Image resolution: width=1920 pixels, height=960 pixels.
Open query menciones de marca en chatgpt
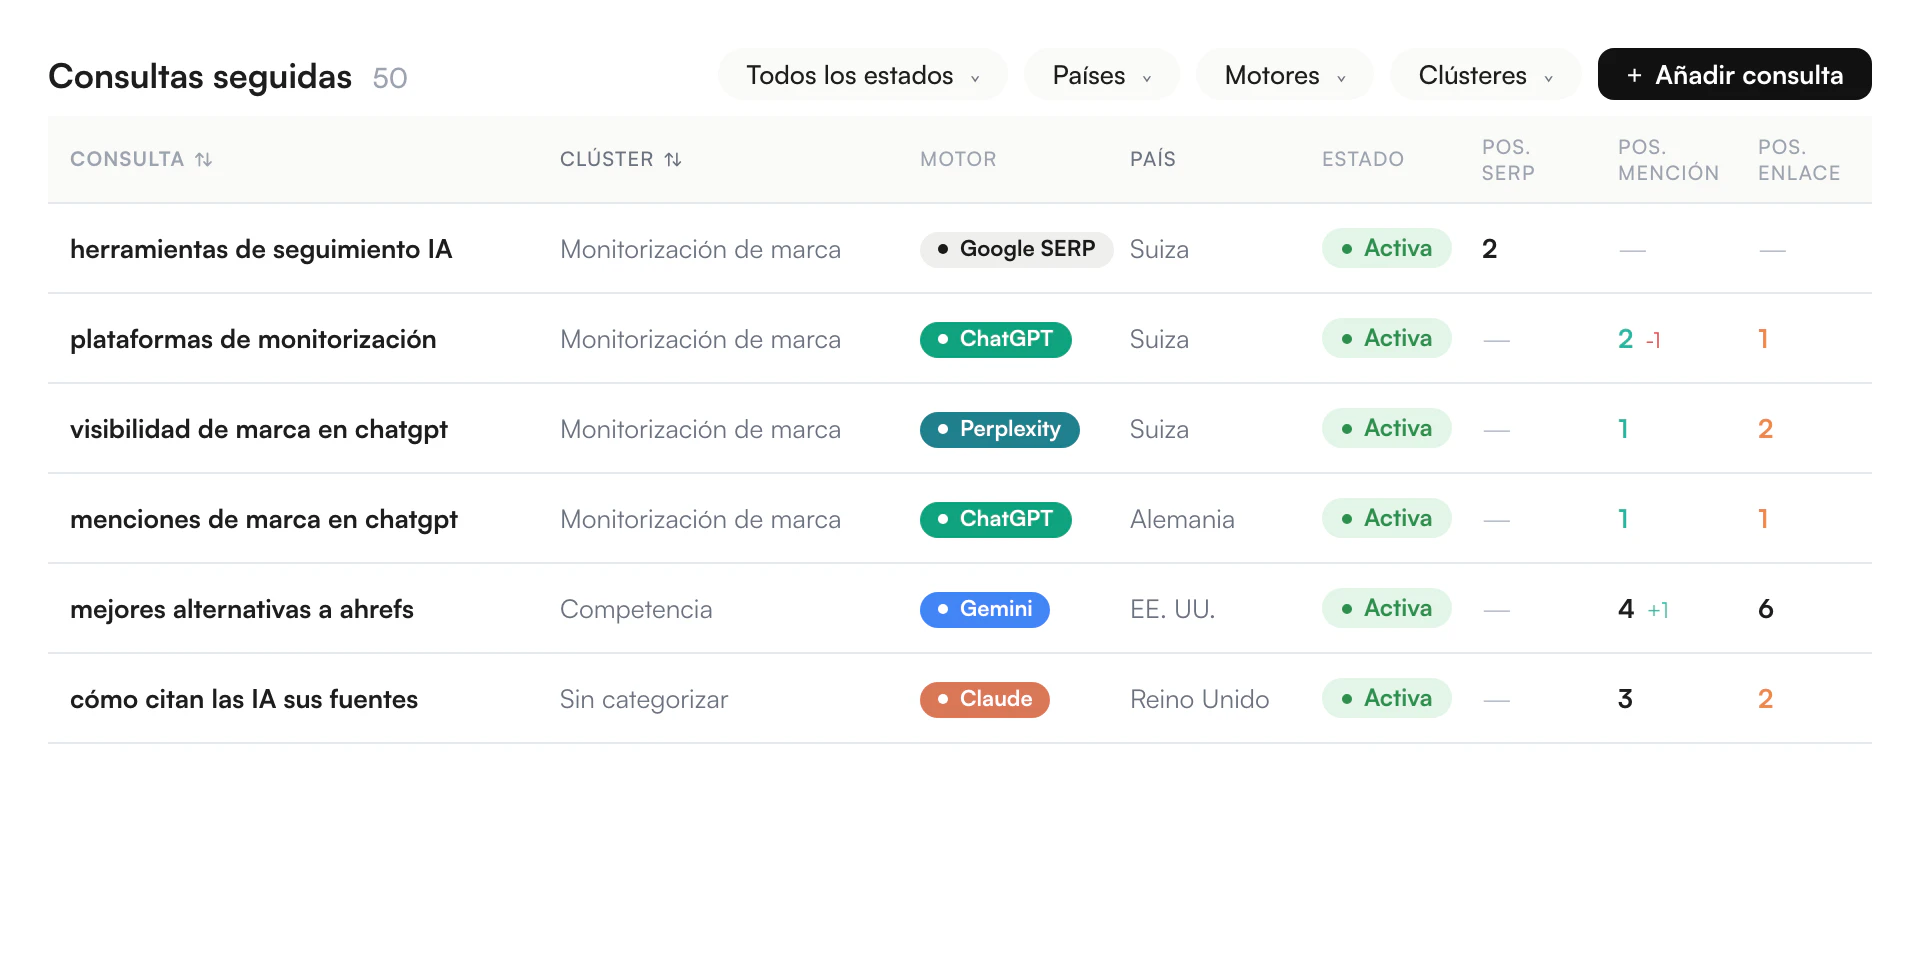click(x=264, y=519)
